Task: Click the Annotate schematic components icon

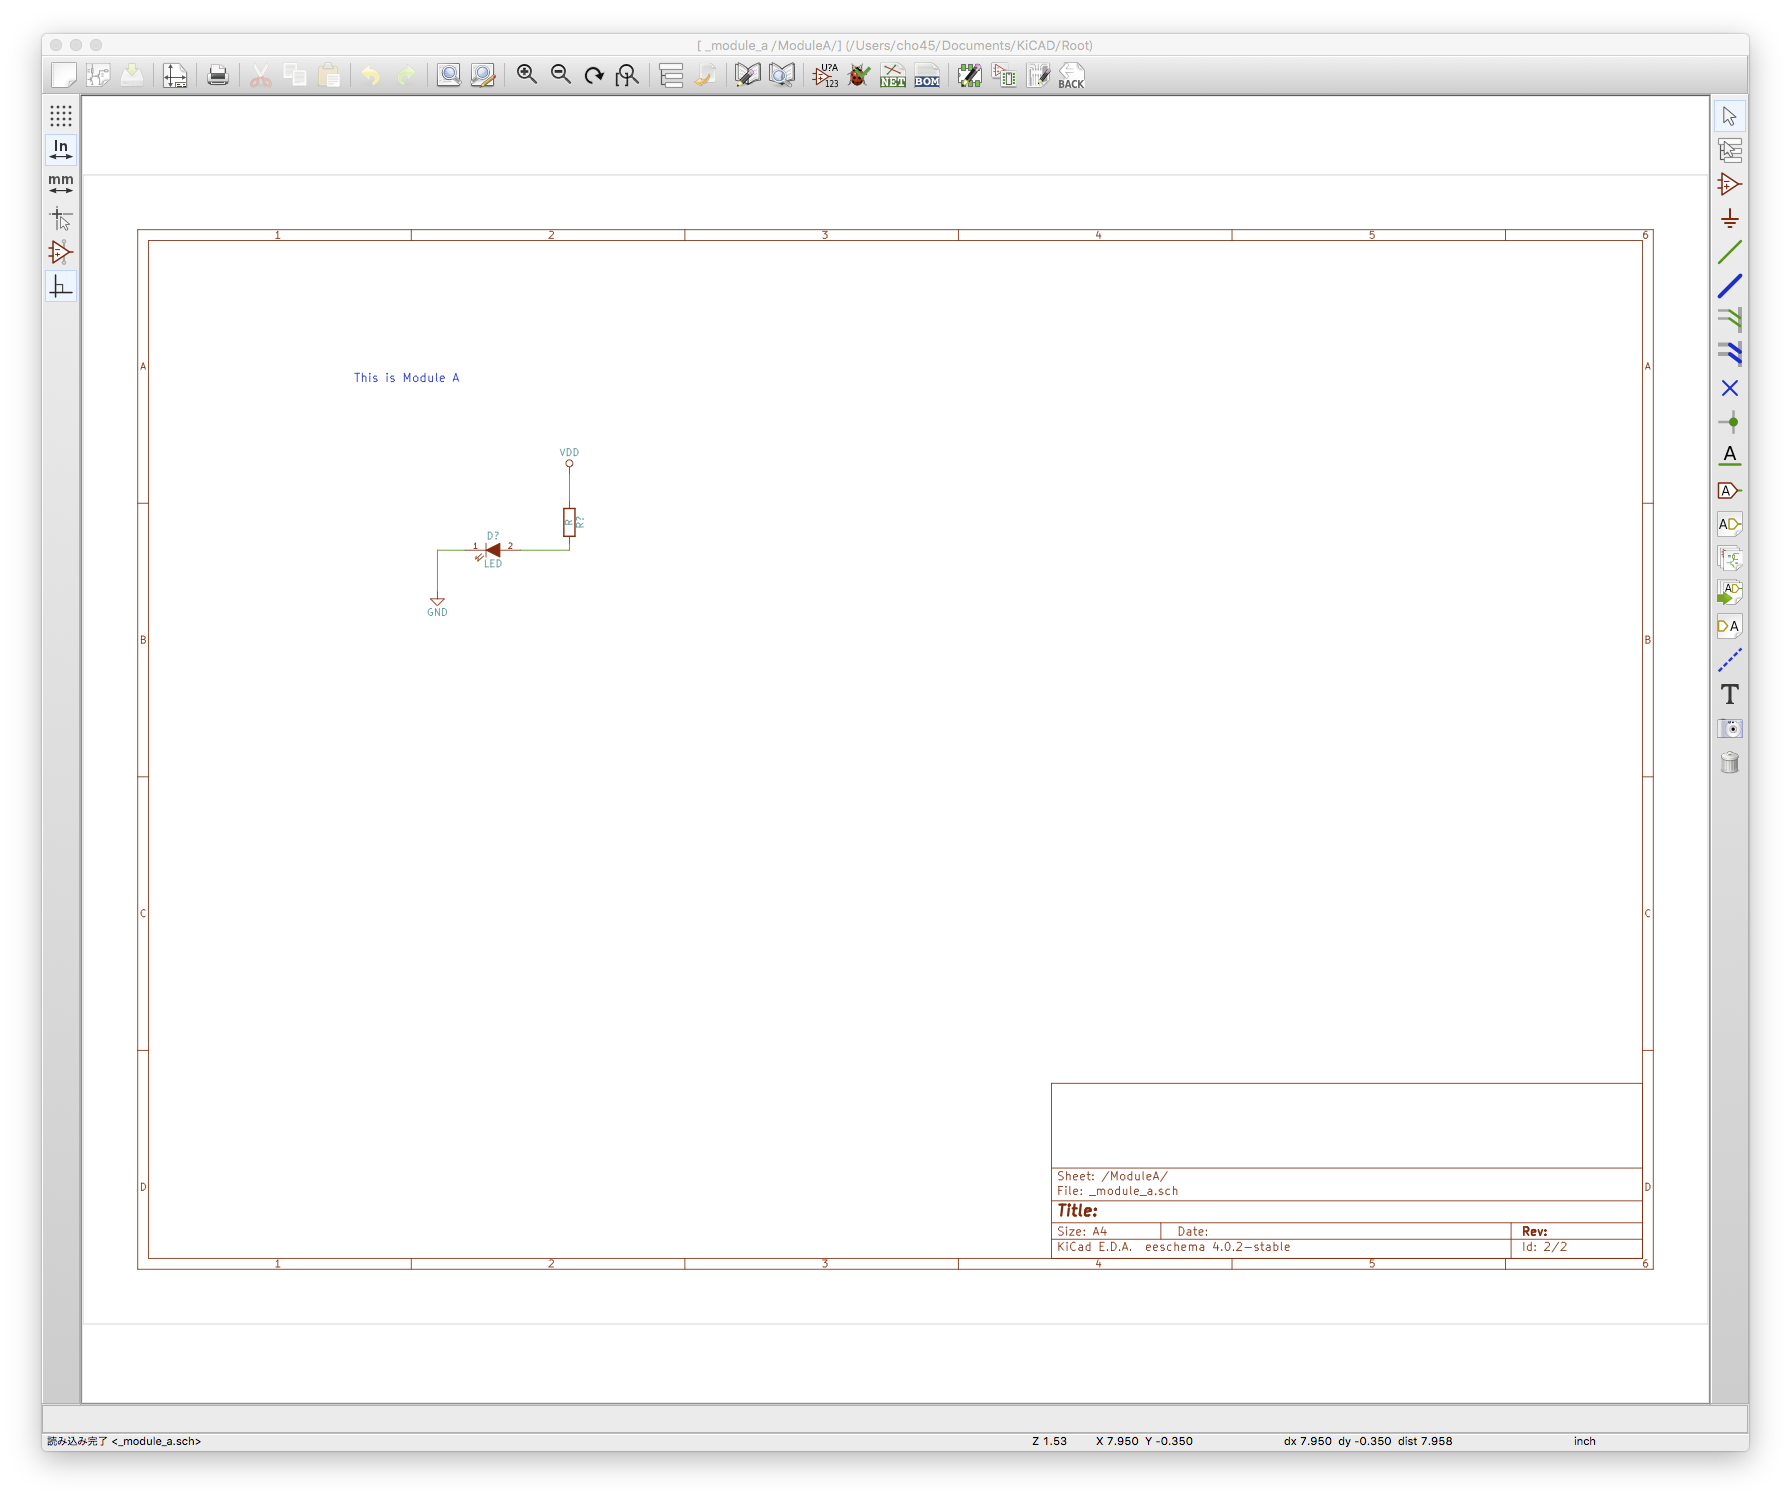Action: click(x=825, y=76)
